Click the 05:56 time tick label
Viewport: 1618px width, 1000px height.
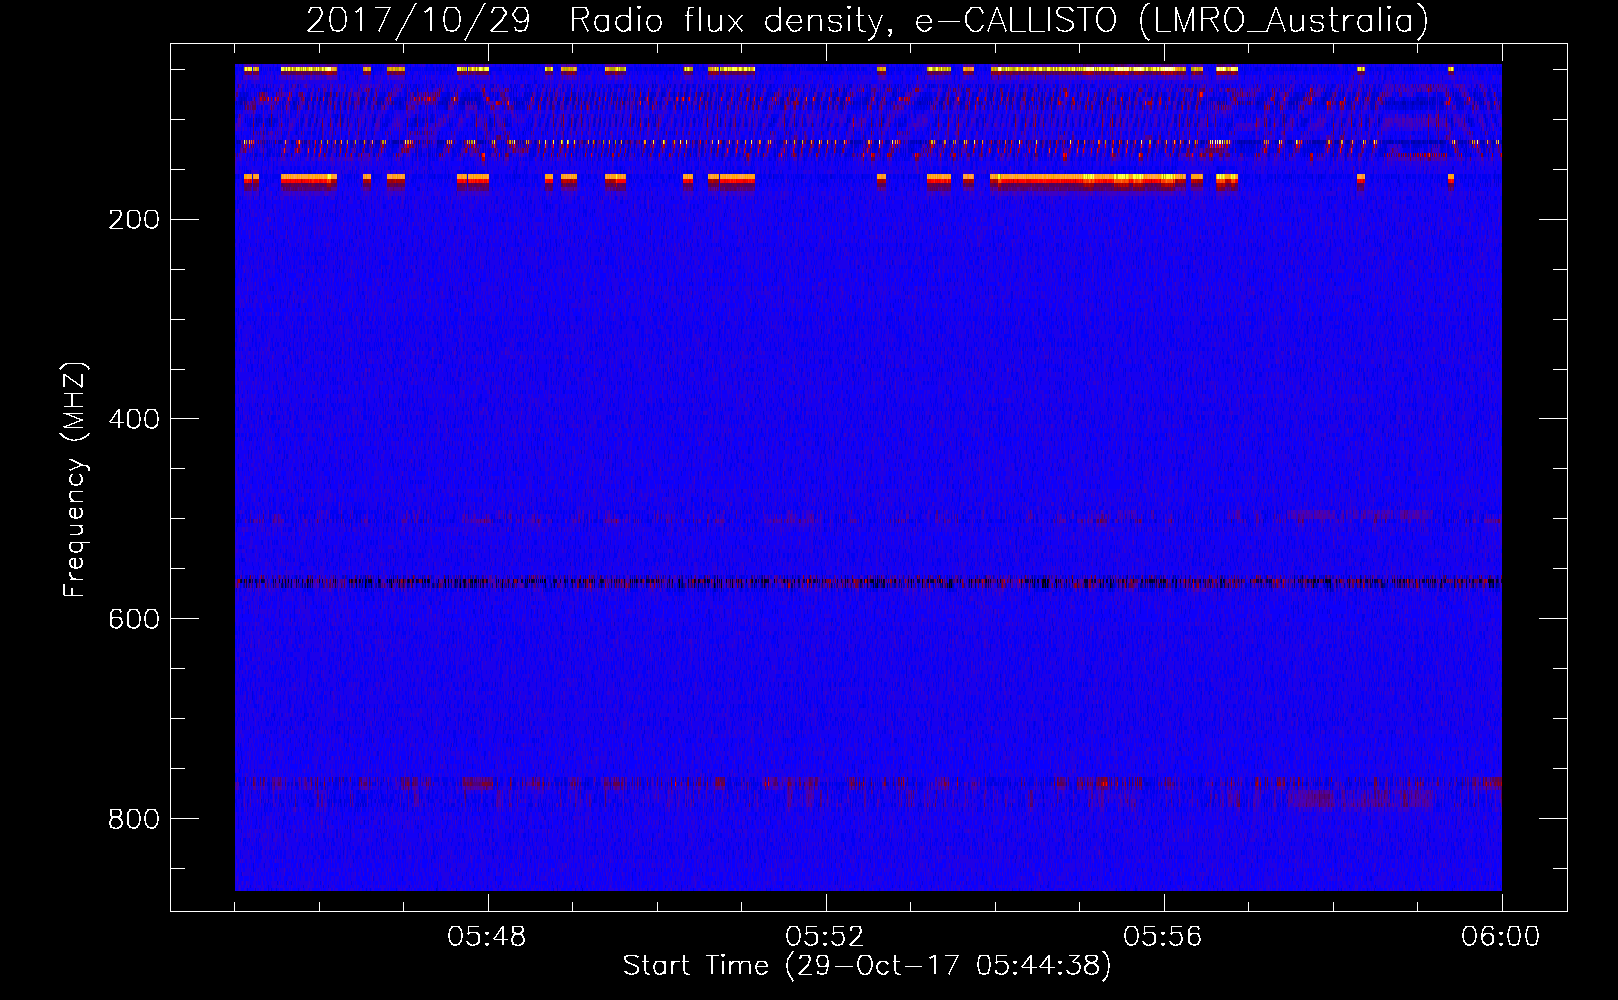tap(1163, 937)
